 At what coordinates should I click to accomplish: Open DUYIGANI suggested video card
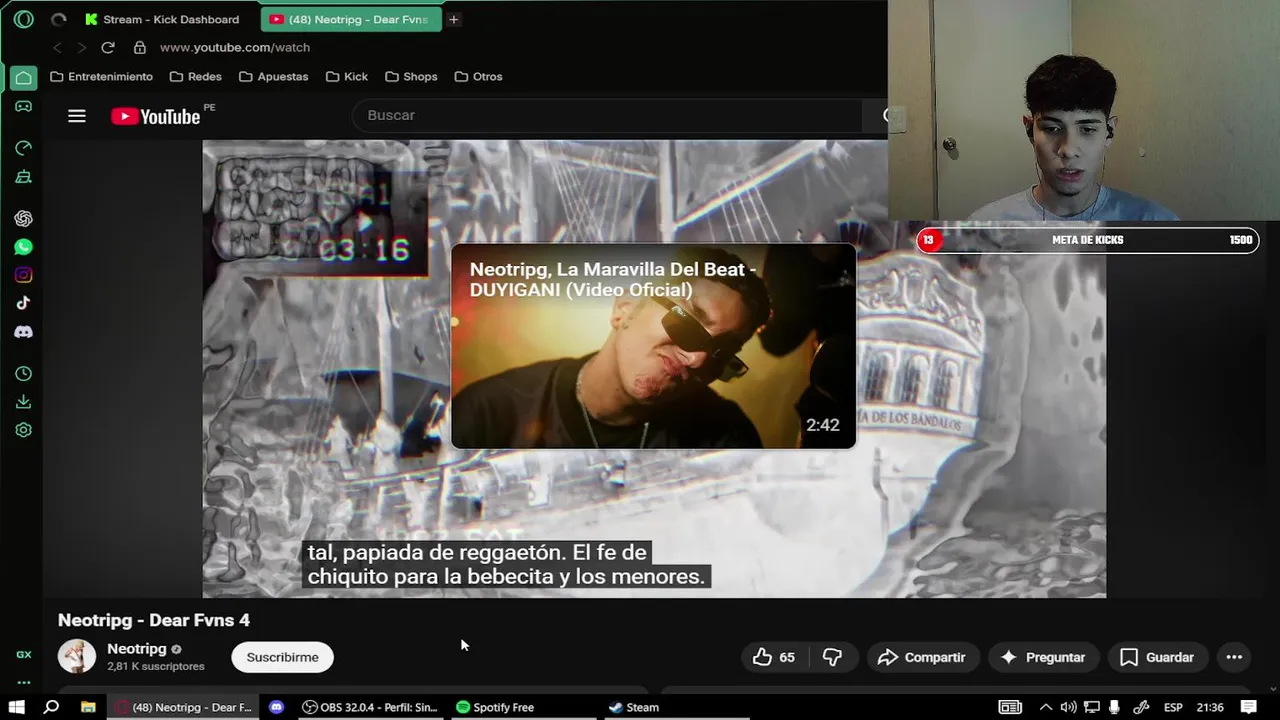coord(654,346)
